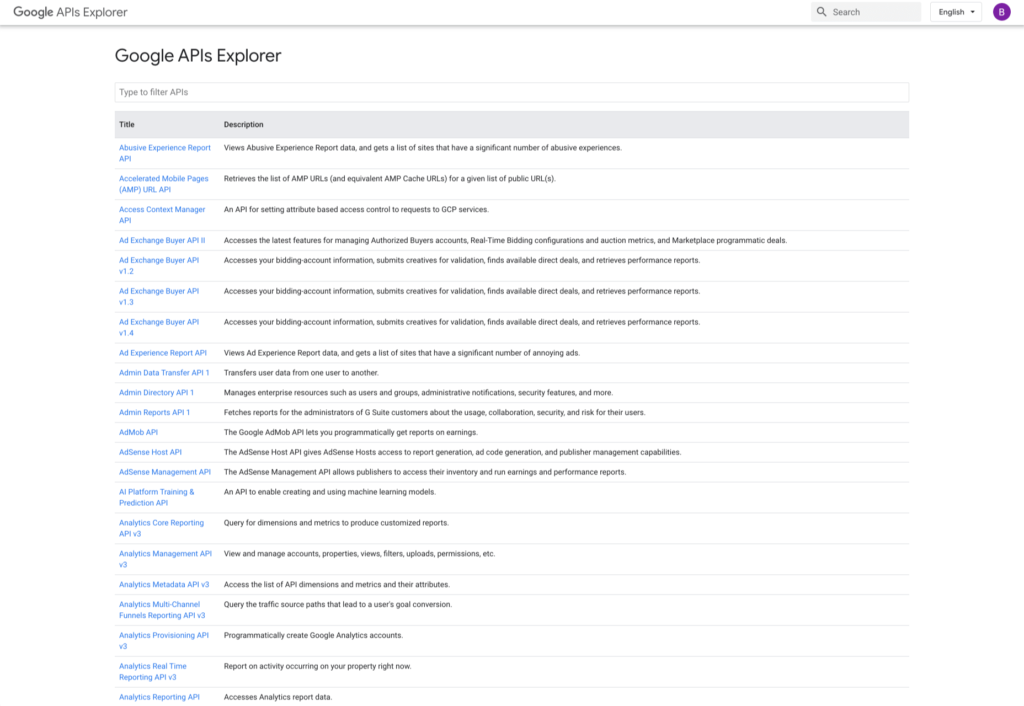Open Analytics Real Time Reporting API

[152, 666]
